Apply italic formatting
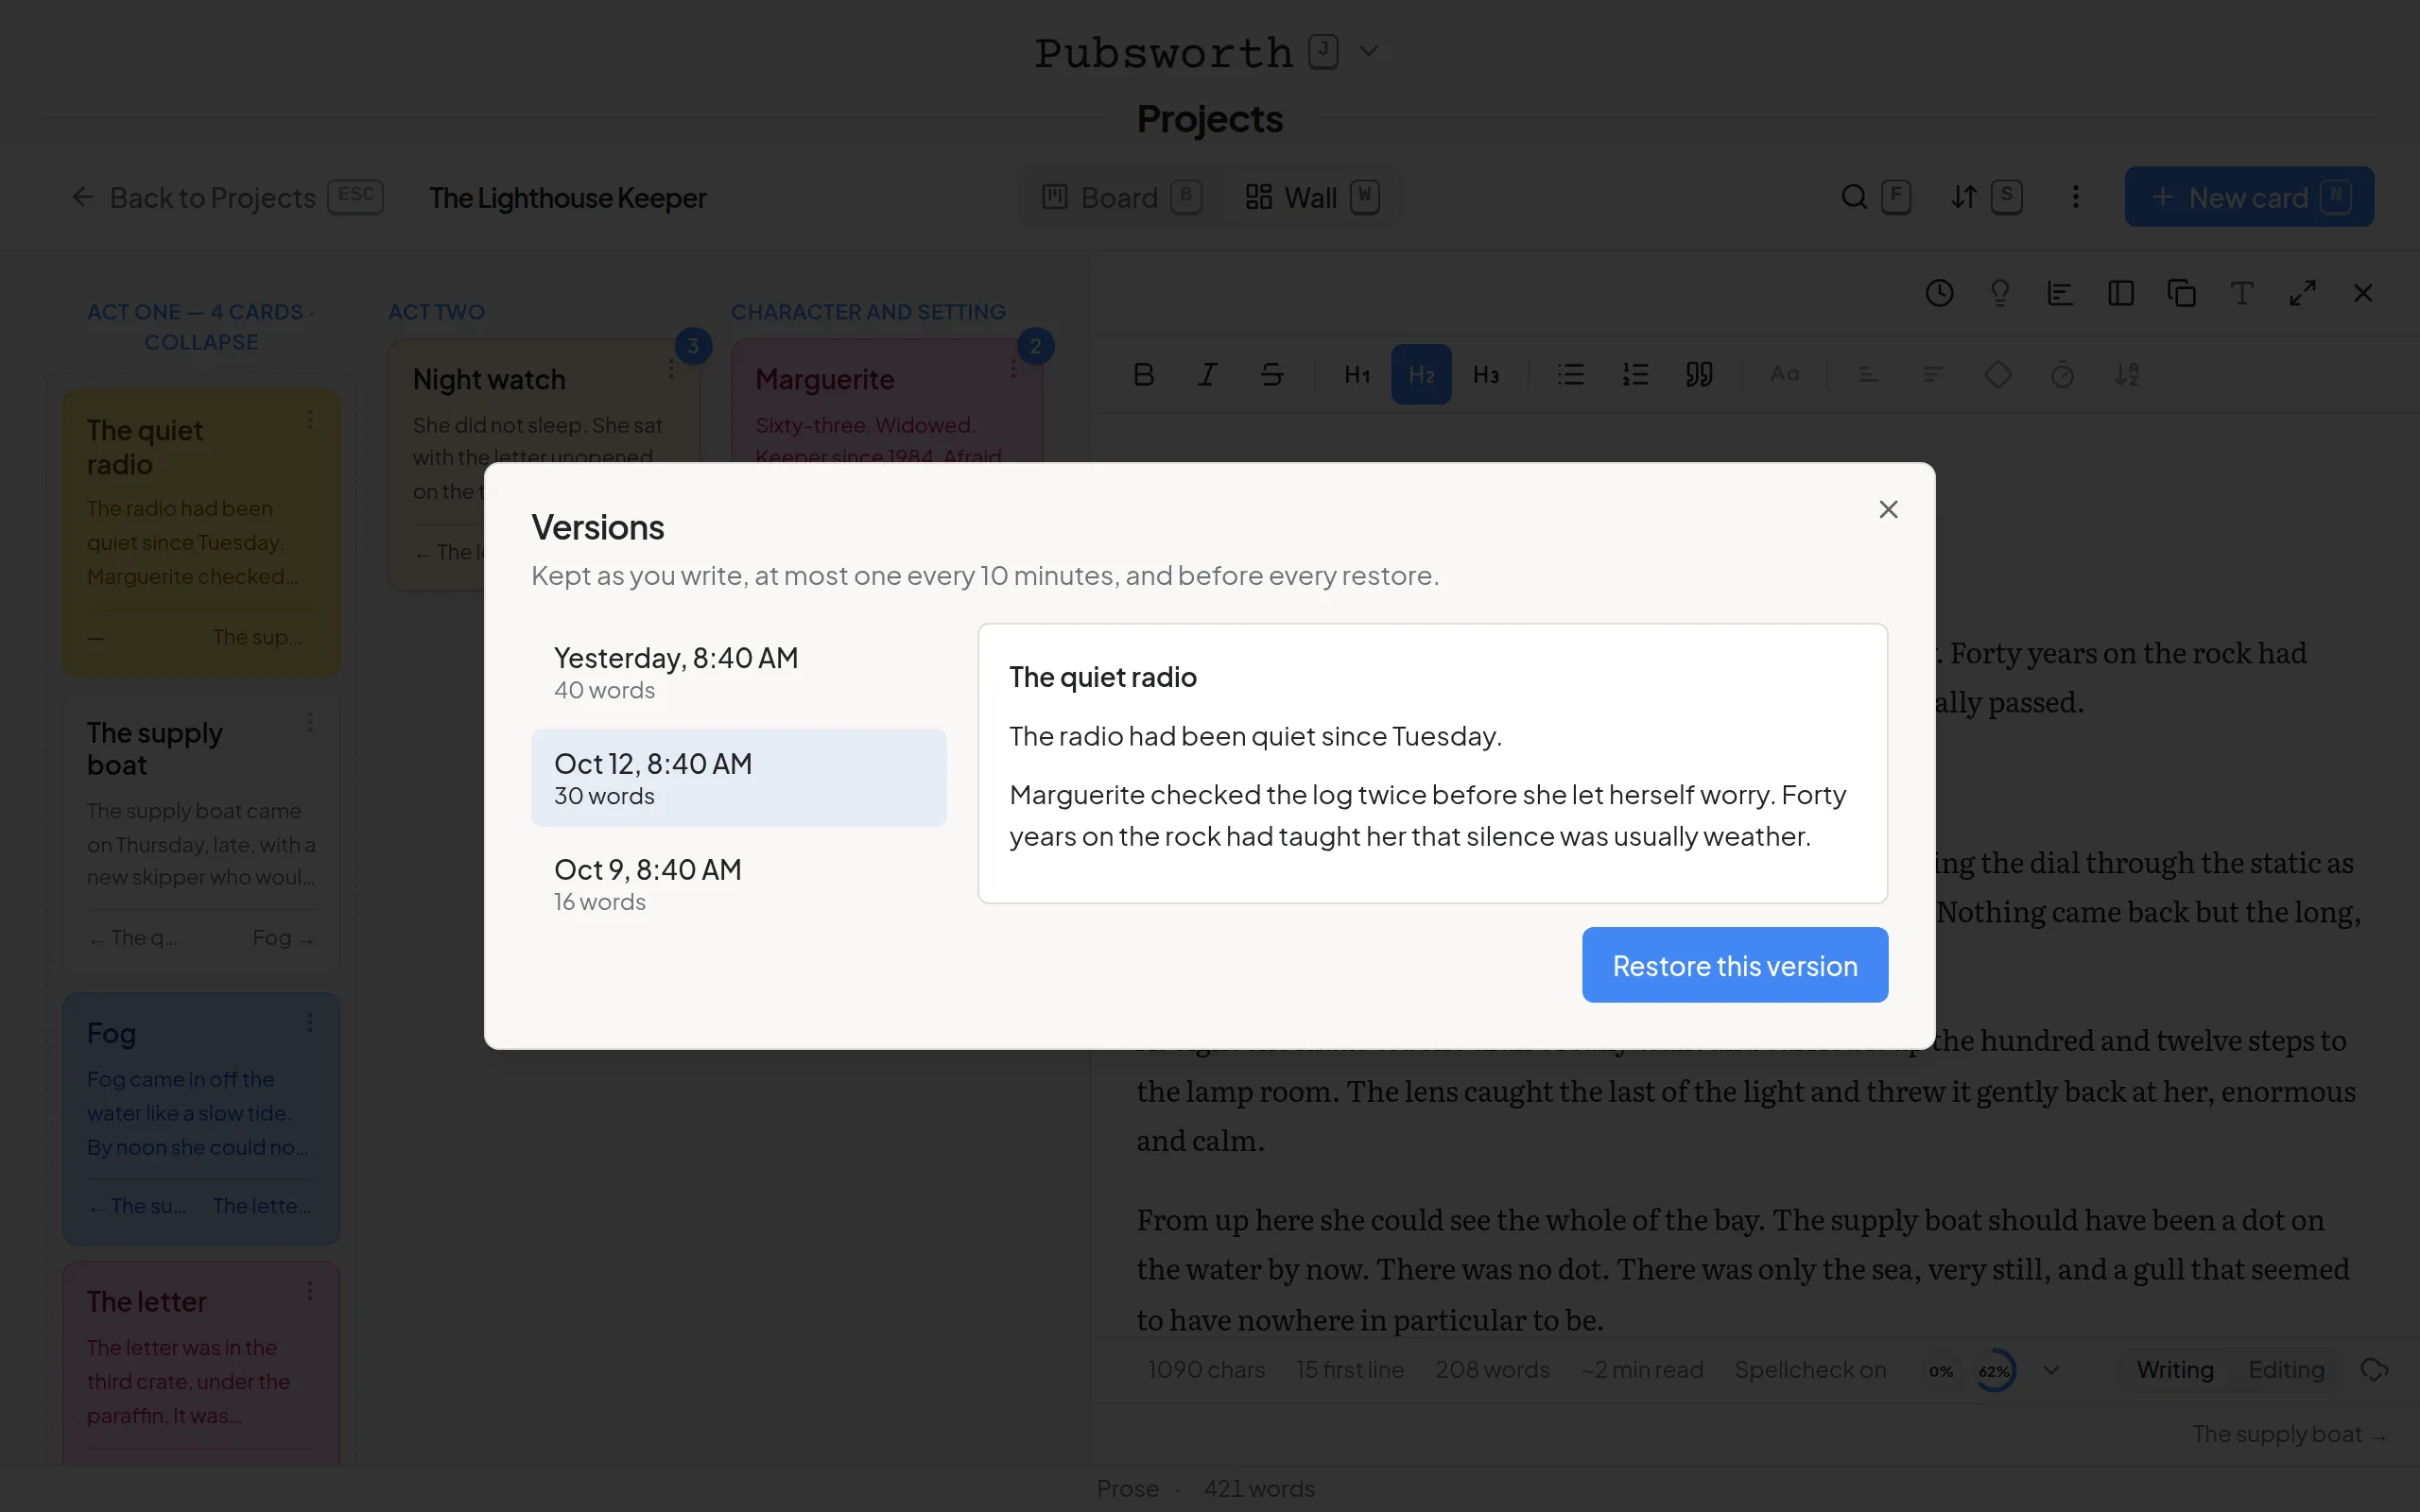The height and width of the screenshot is (1512, 2420). pos(1207,375)
